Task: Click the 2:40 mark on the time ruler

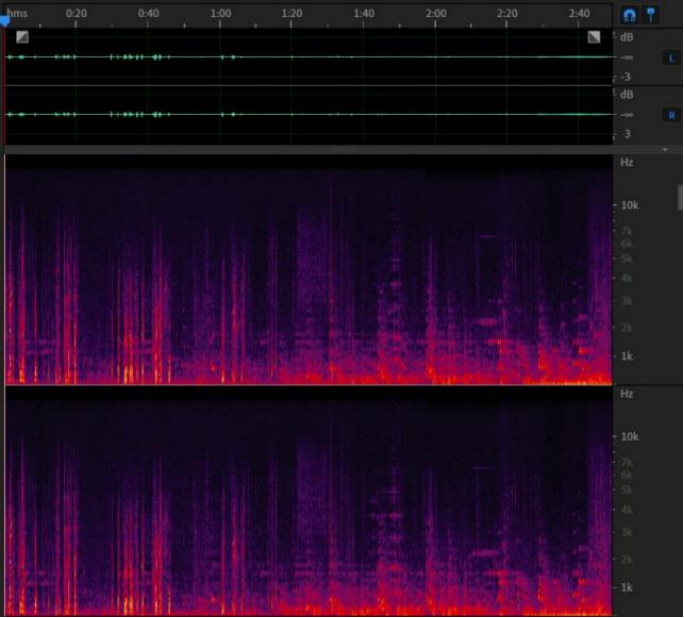Action: [579, 13]
